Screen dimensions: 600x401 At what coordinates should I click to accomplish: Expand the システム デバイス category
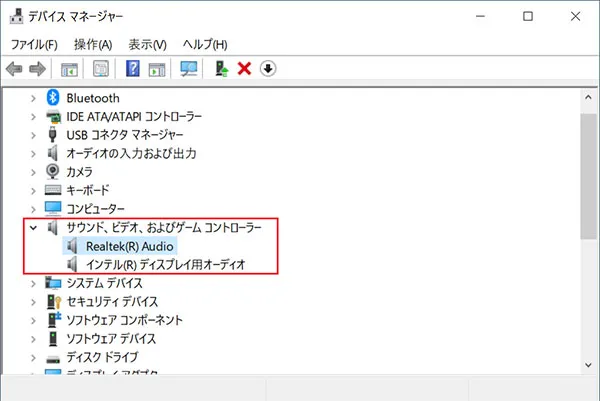click(x=33, y=284)
